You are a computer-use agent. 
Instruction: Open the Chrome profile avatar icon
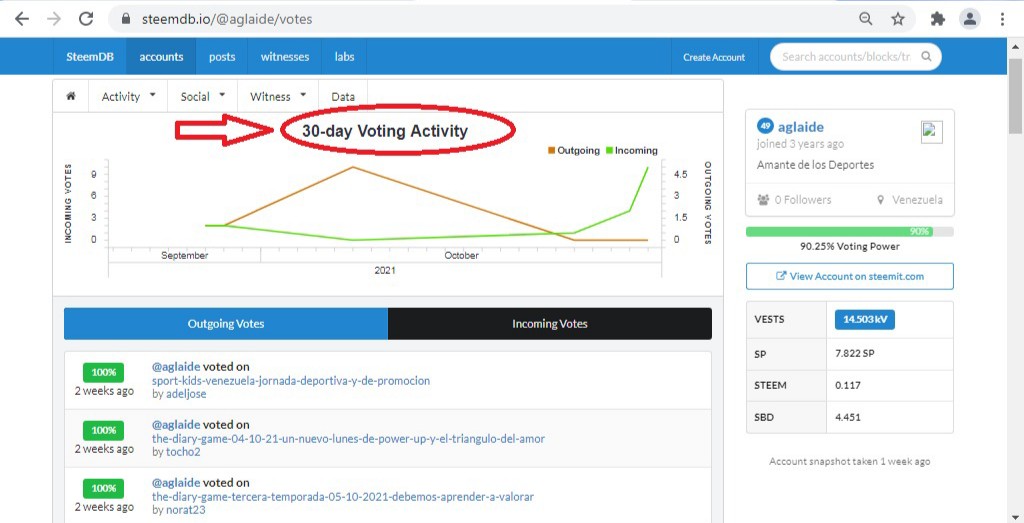(970, 19)
